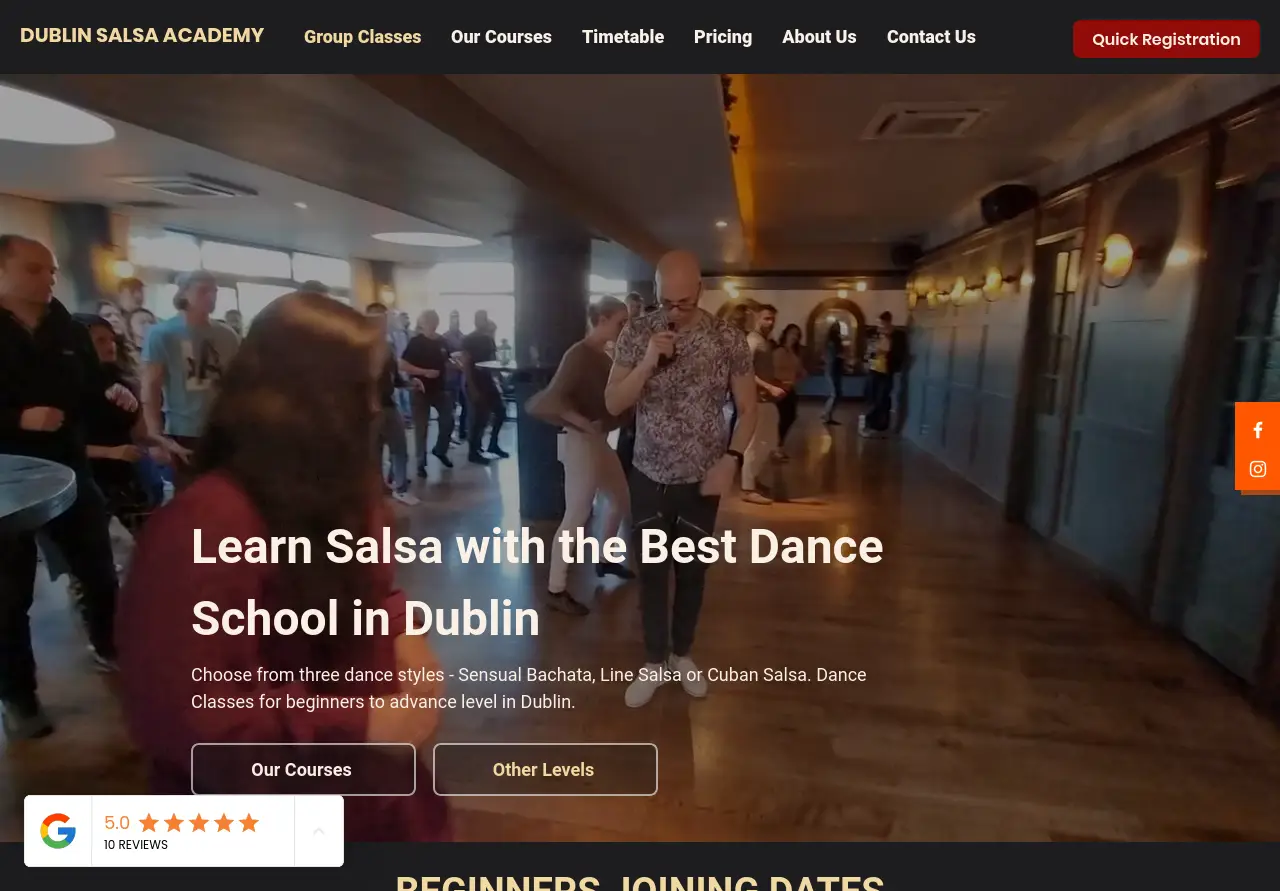The image size is (1280, 891).
Task: Open the 10 REVIEWS link
Action: click(135, 844)
